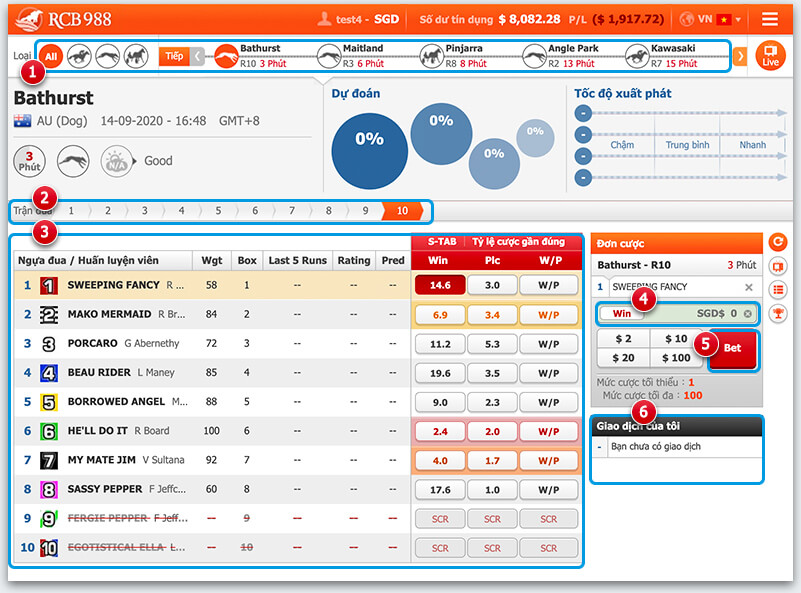This screenshot has height=593, width=801.
Task: Open the hamburger menu in header
Action: pos(769,19)
